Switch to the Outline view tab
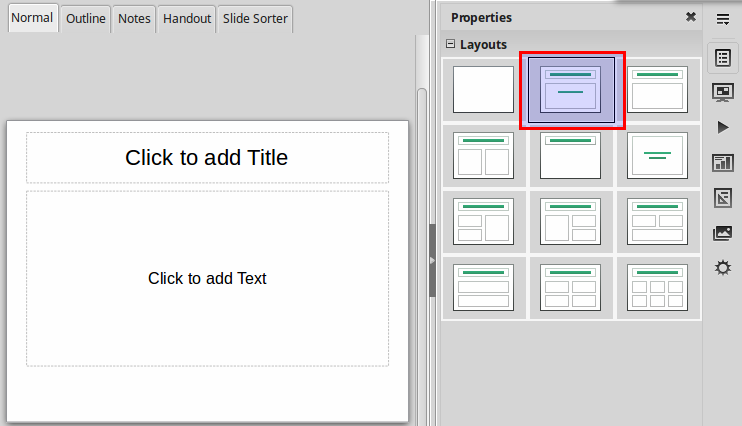The height and width of the screenshot is (426, 742). click(x=85, y=19)
